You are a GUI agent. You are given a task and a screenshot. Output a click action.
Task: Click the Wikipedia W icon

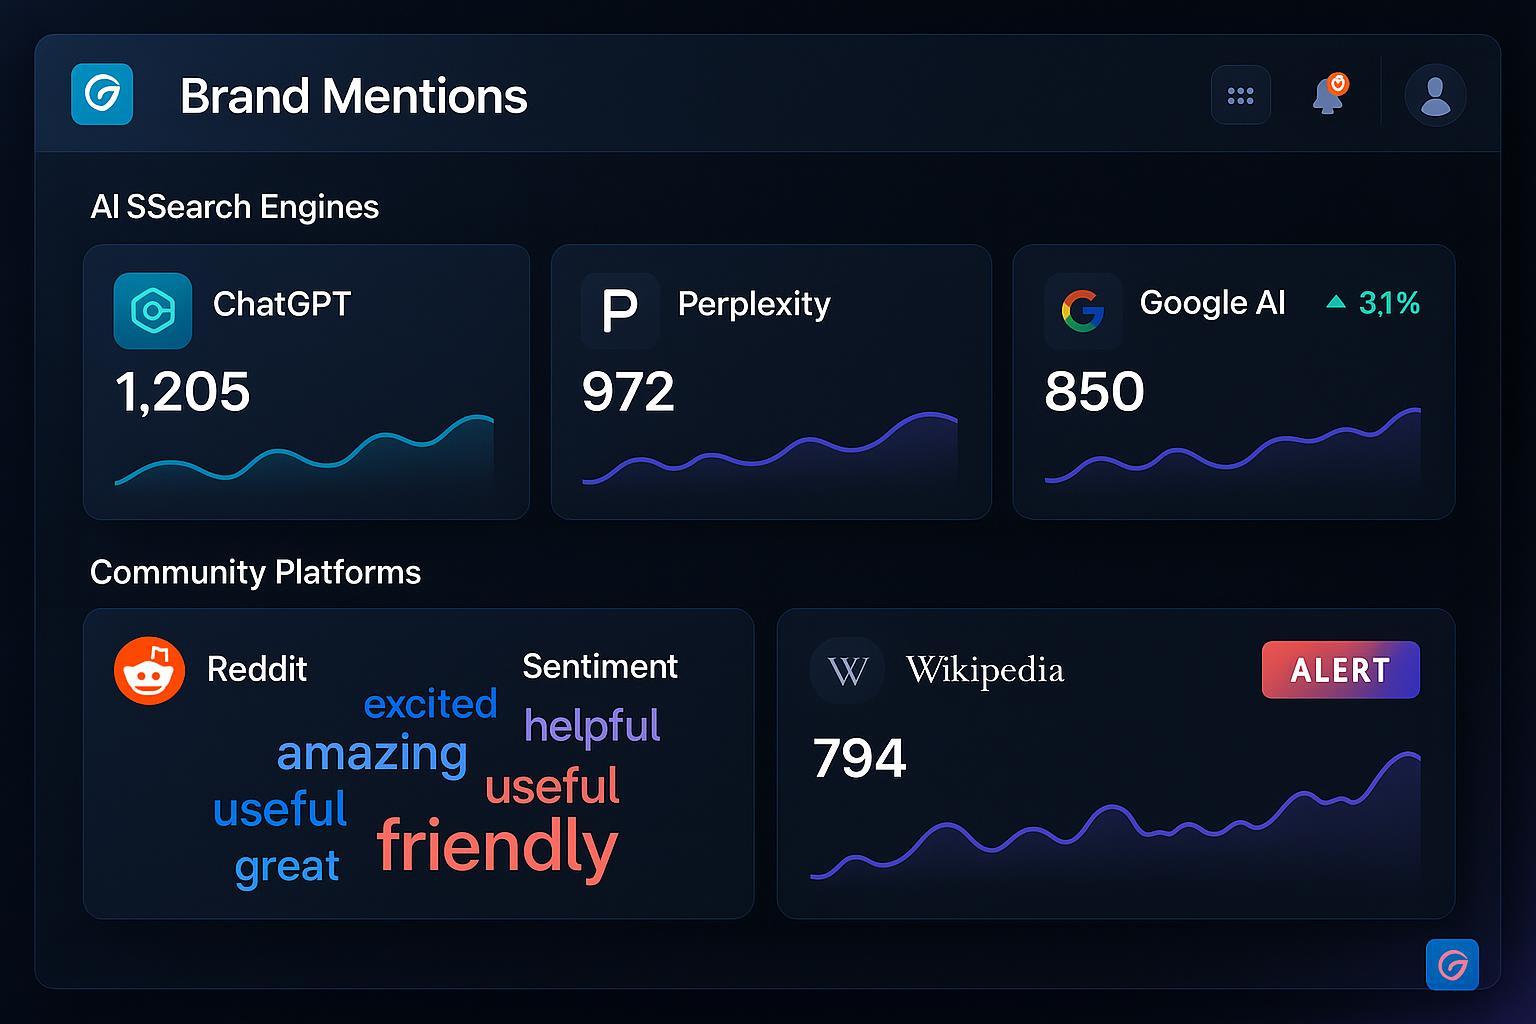point(847,670)
